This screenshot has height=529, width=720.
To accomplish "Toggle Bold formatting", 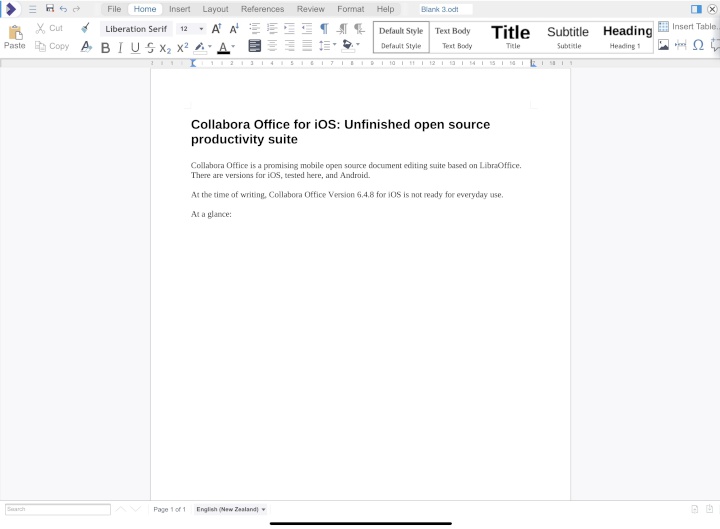I will tap(105, 47).
